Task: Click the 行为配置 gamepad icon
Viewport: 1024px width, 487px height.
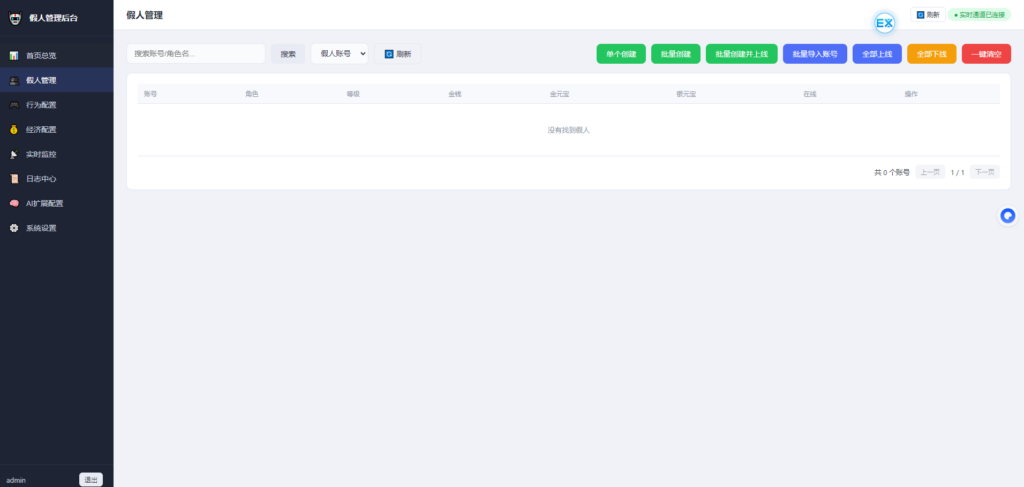Action: click(14, 105)
